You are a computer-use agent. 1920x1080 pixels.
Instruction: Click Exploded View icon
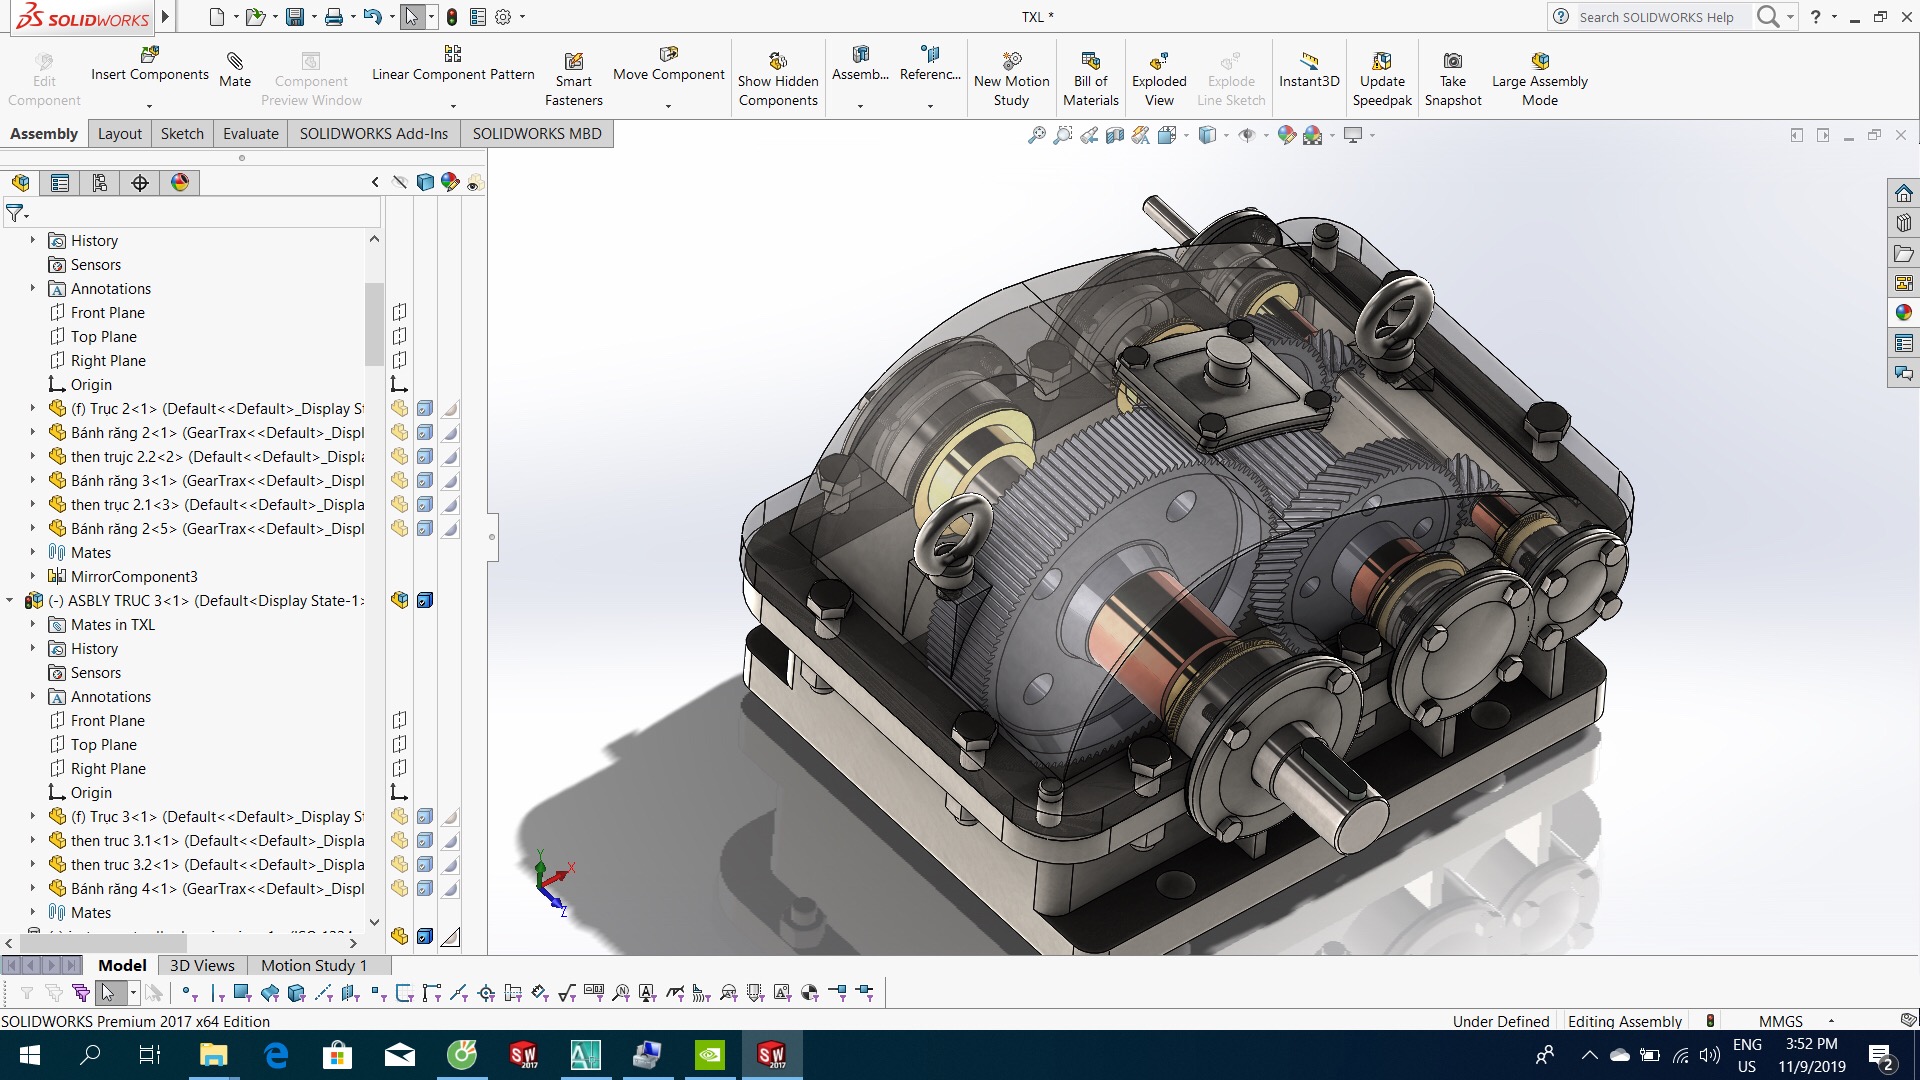tap(1158, 62)
